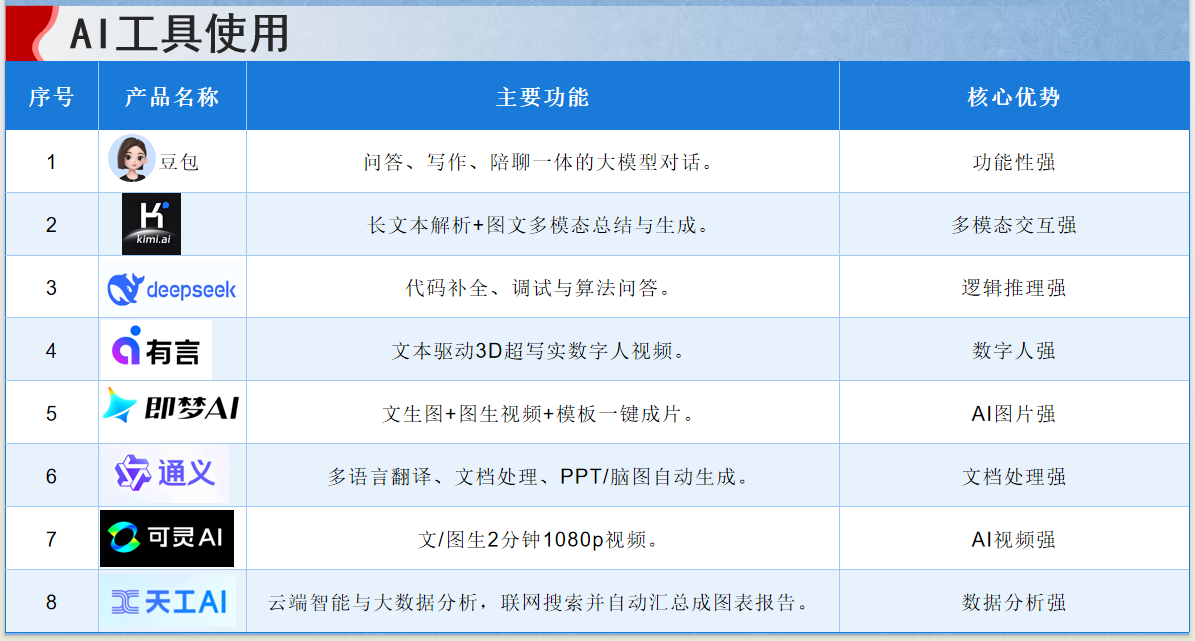Screen dimensions: 1195x641
Task: Click the 数据分析强 cell
Action: 1014,602
